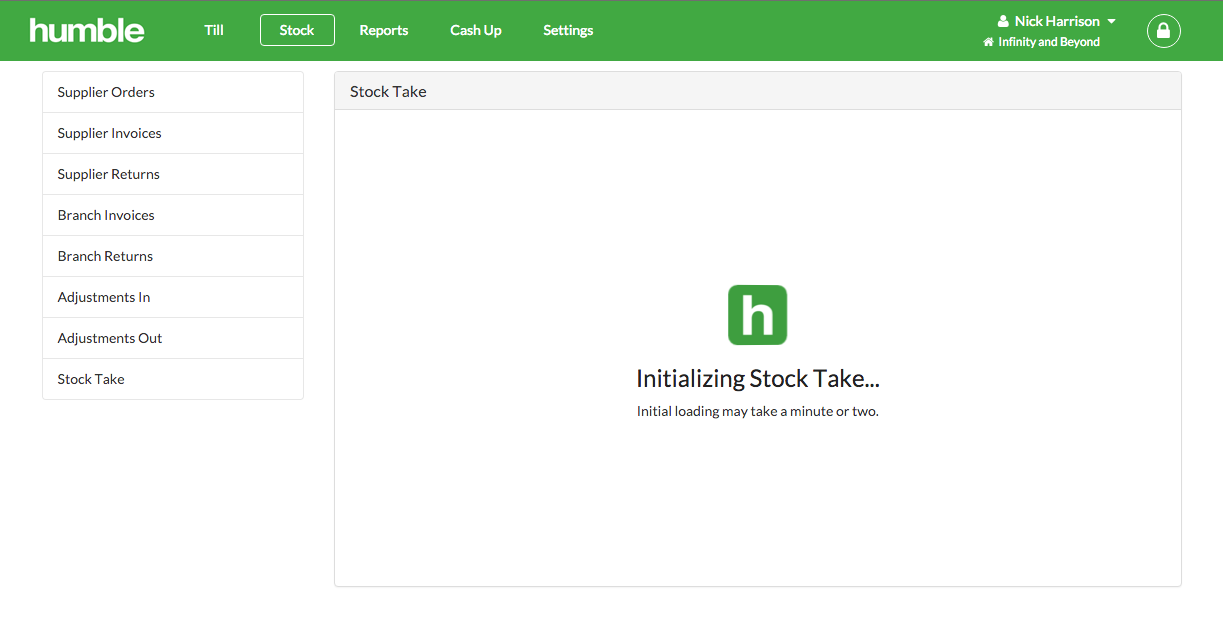The height and width of the screenshot is (624, 1223).
Task: Select Stock Take in the sidebar
Action: tap(173, 379)
